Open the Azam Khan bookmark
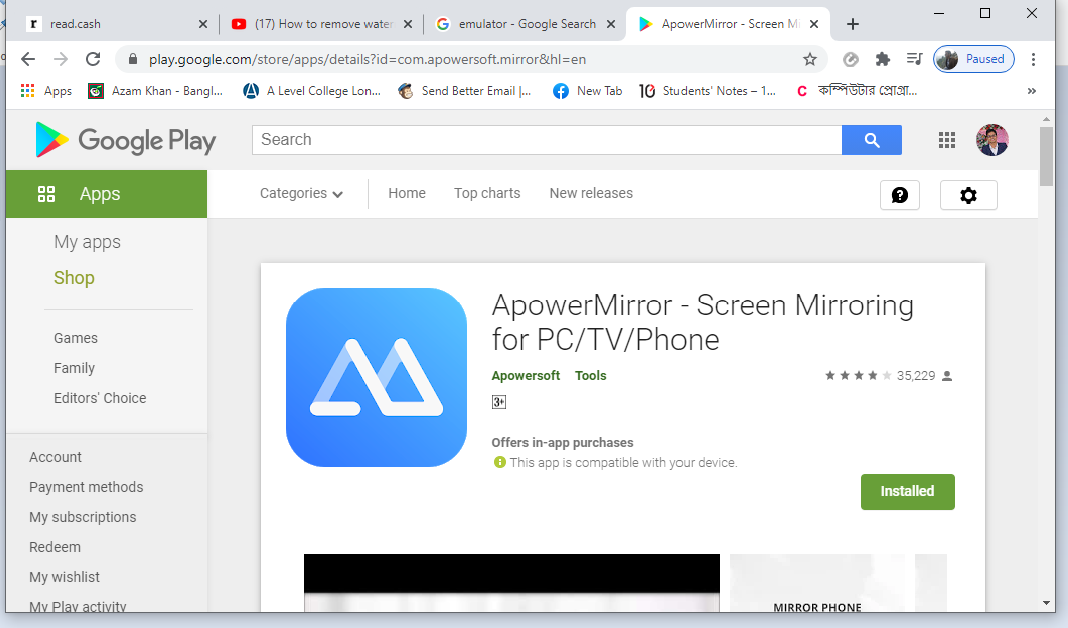 coord(156,91)
